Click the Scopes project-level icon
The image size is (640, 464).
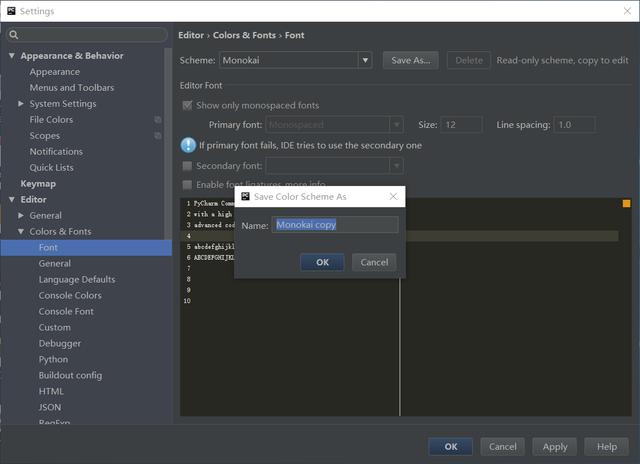pos(158,135)
